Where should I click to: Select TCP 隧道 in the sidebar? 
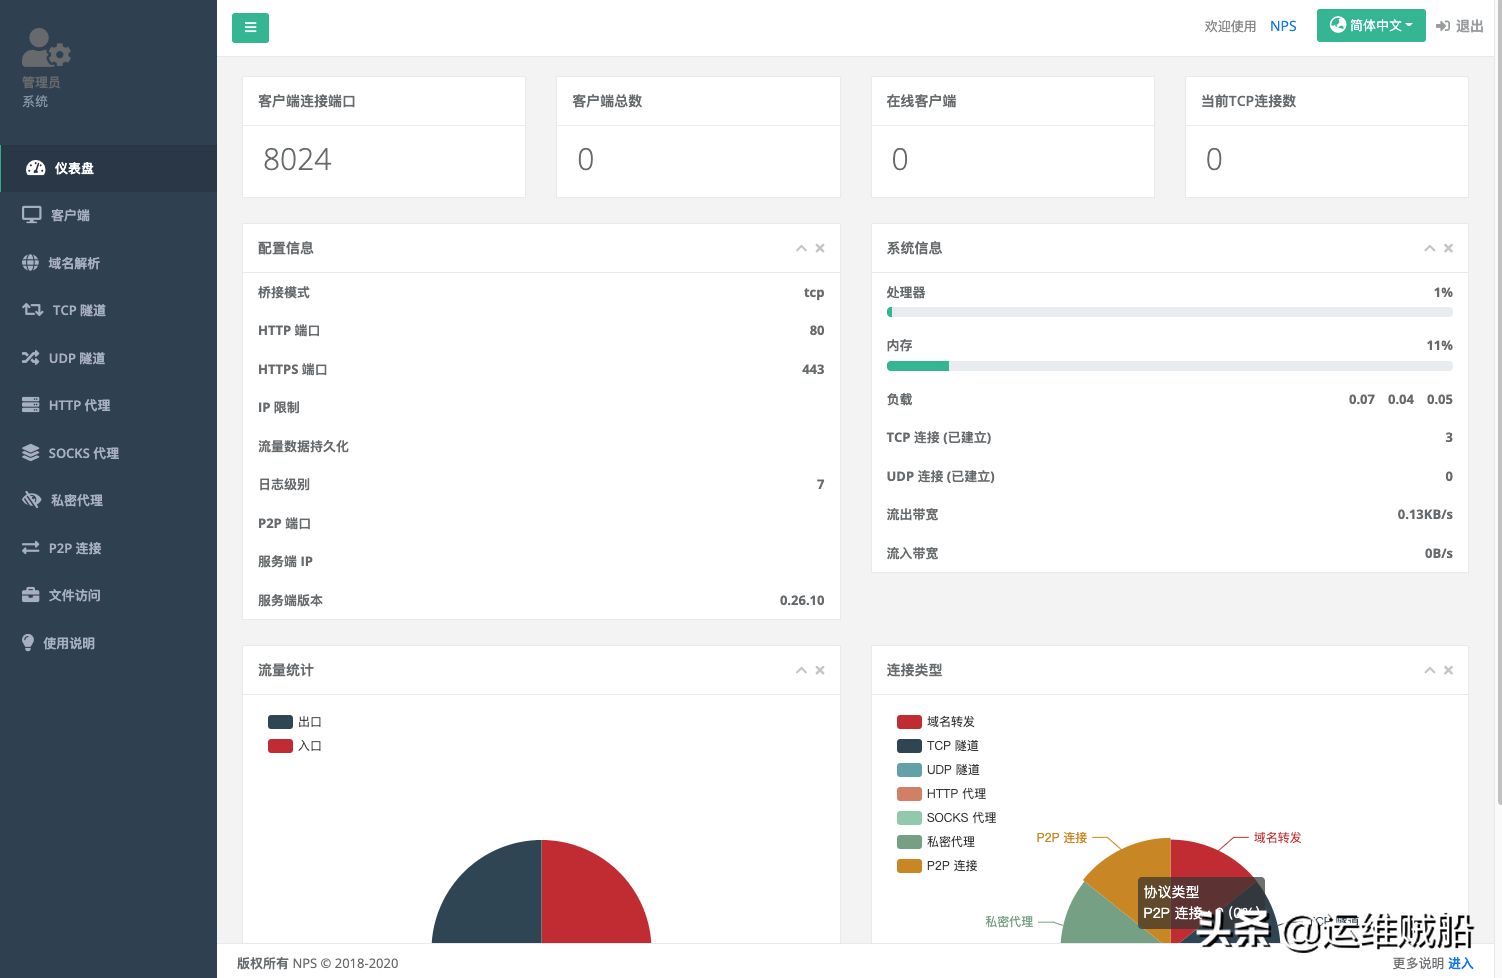click(108, 310)
